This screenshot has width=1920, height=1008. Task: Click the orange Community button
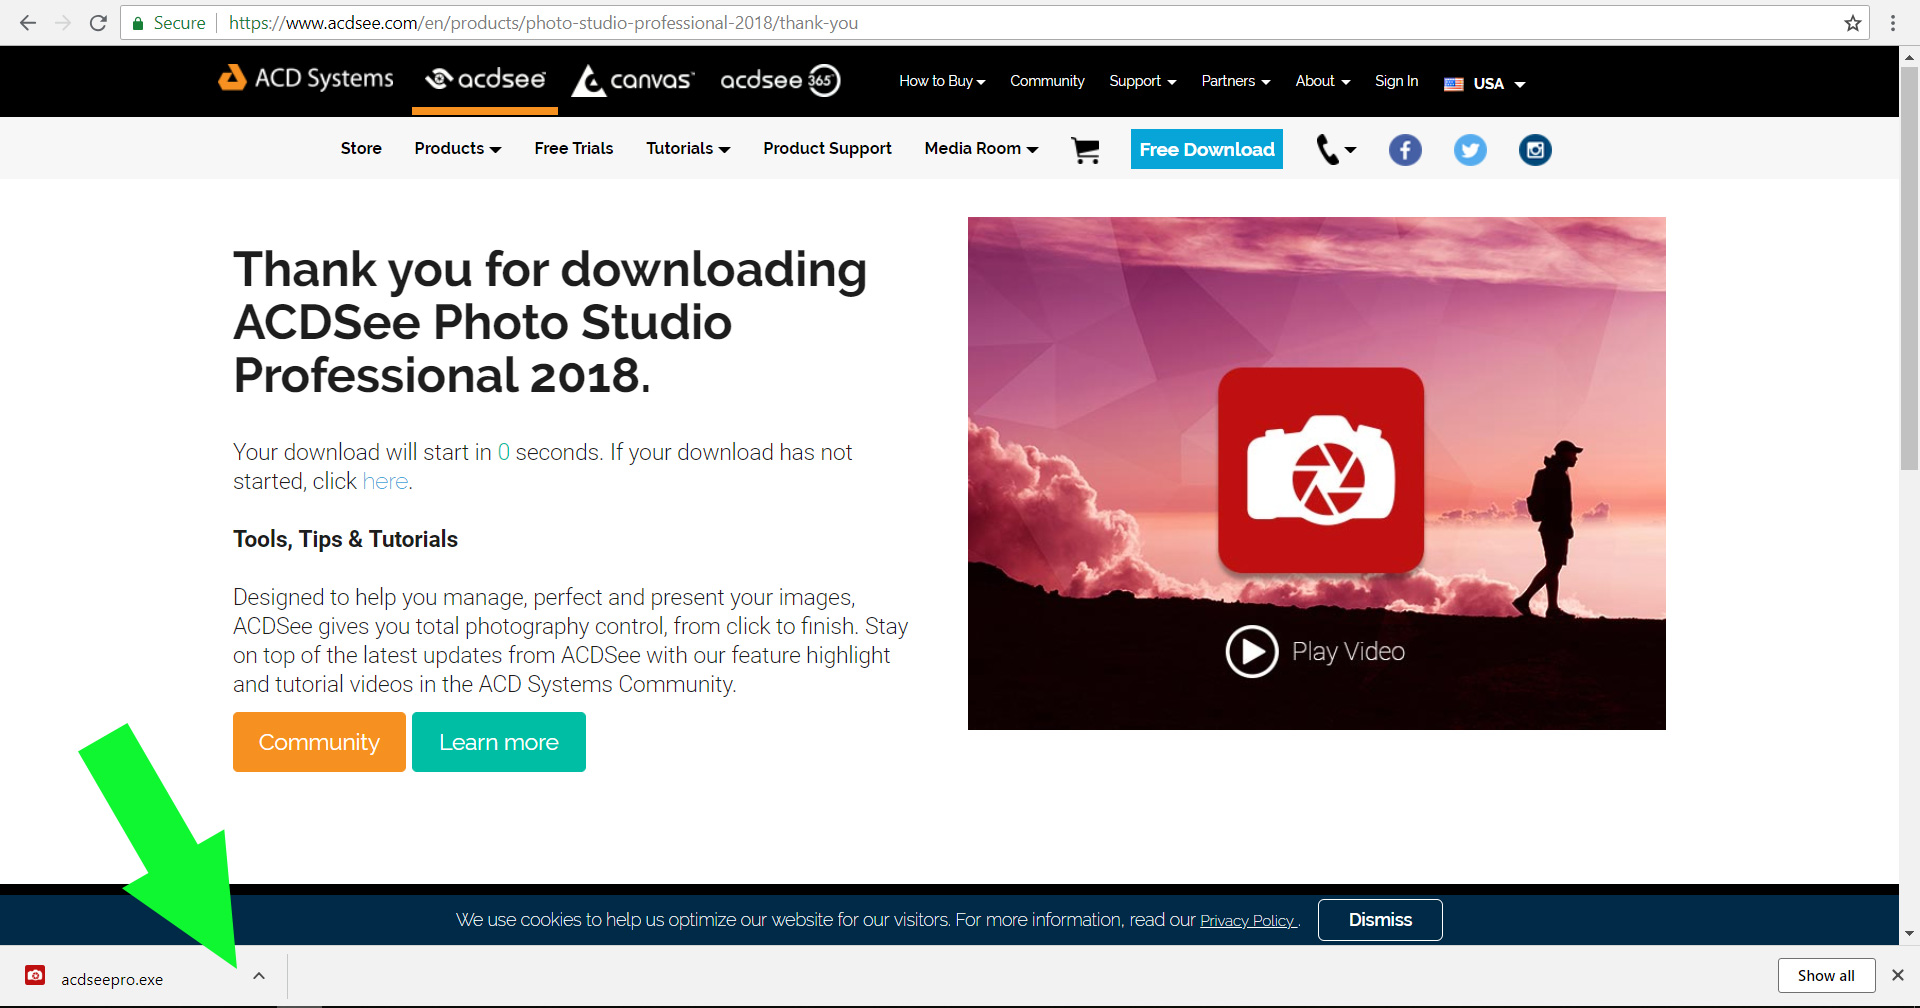(319, 742)
